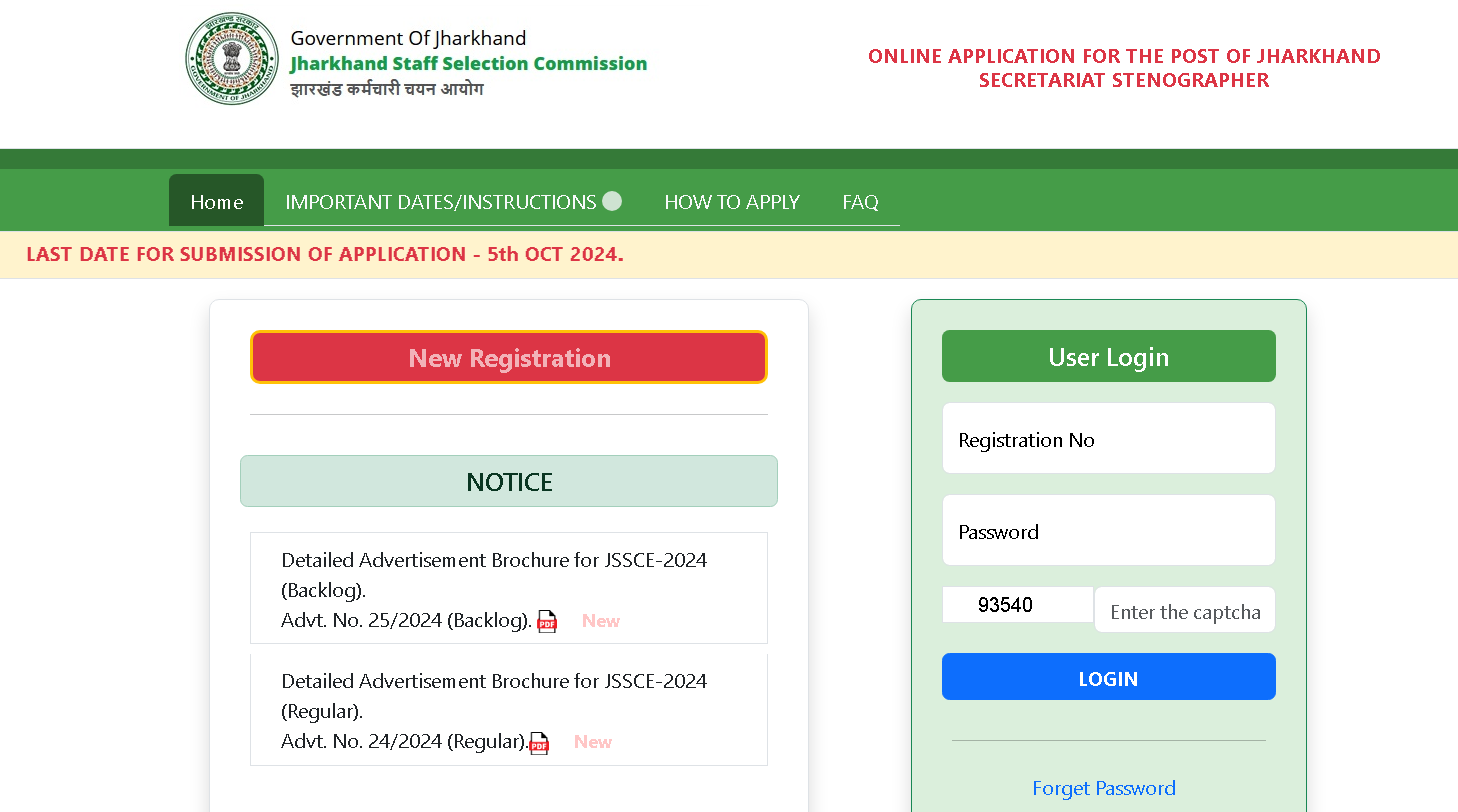Click the Online Application Secretariat Stenographer heading
The image size is (1458, 812).
(1124, 68)
